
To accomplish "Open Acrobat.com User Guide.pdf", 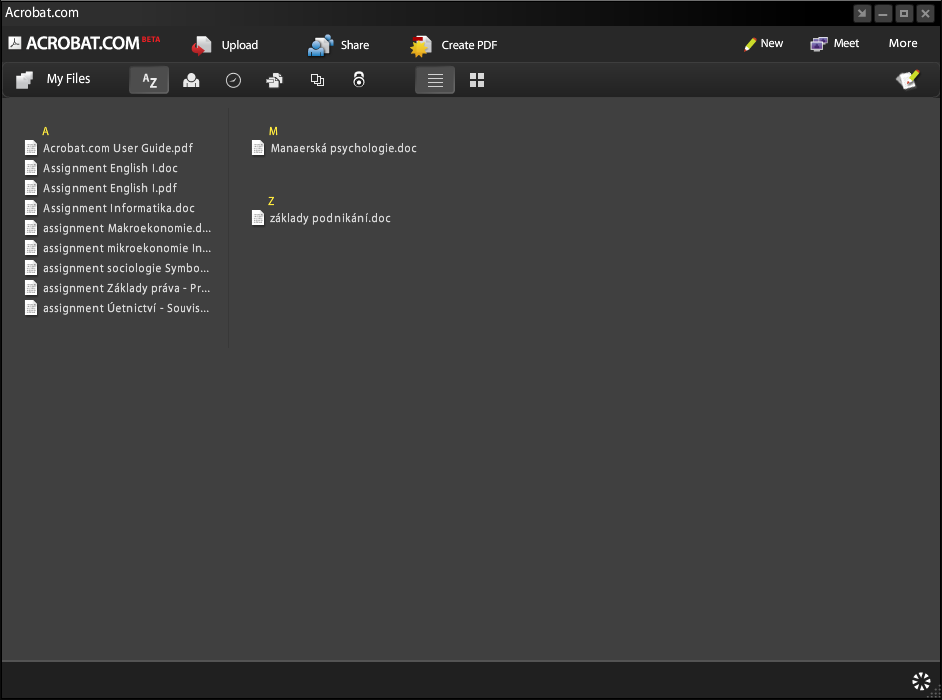I will (118, 148).
